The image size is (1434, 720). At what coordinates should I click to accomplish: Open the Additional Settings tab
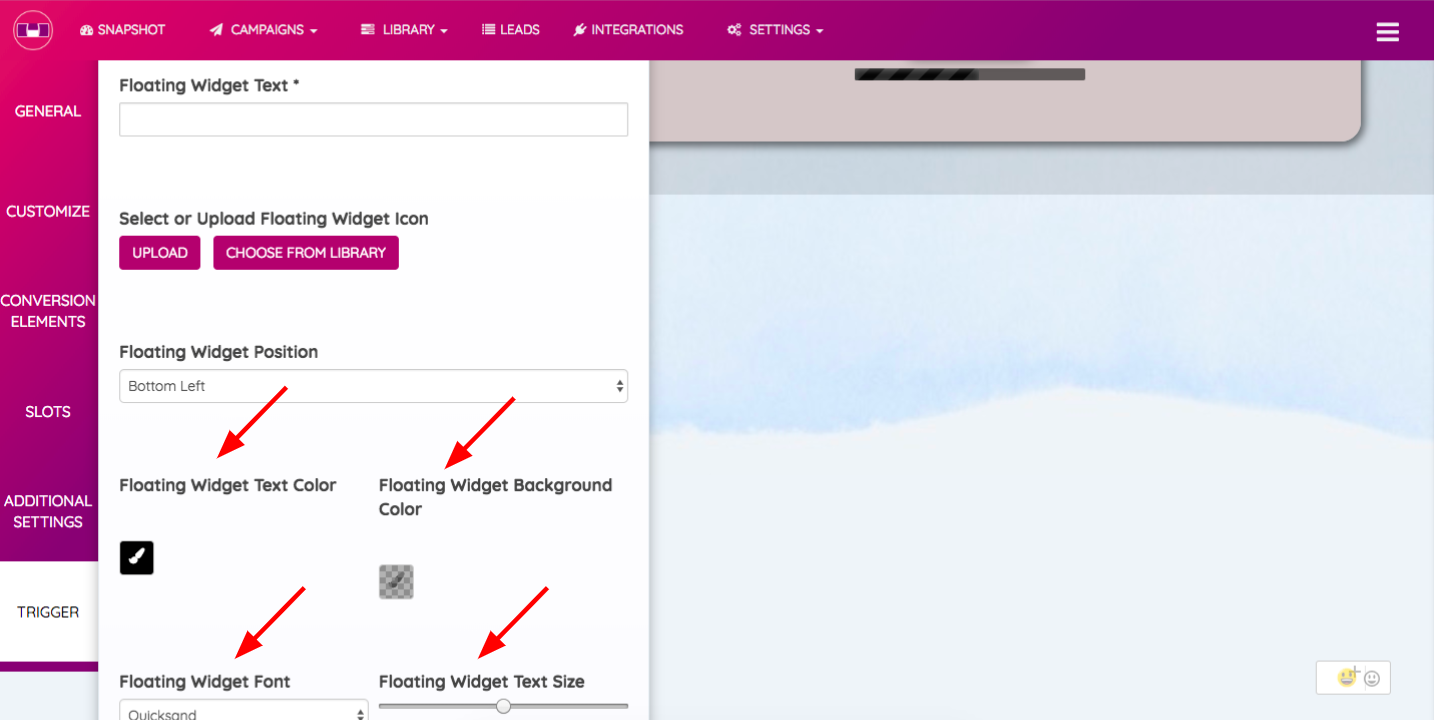48,511
